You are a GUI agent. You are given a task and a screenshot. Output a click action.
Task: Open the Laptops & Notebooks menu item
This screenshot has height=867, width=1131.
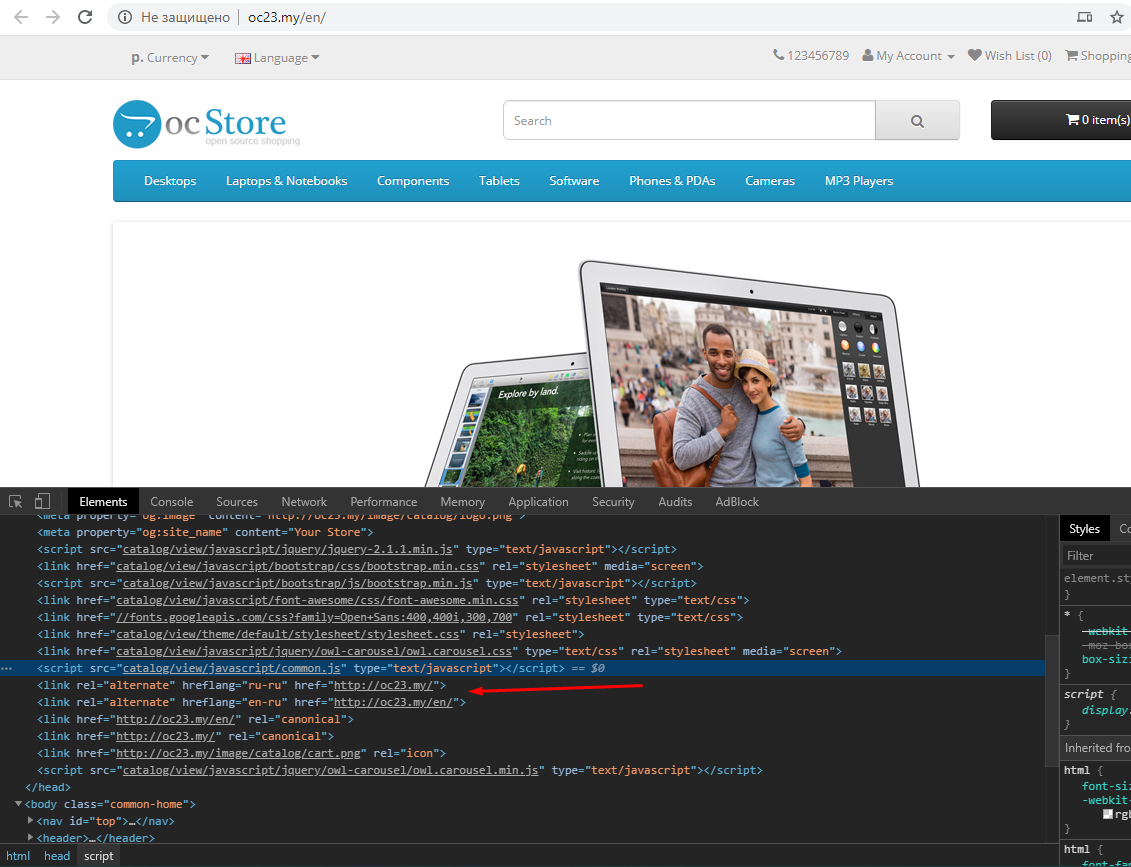pyautogui.click(x=286, y=181)
